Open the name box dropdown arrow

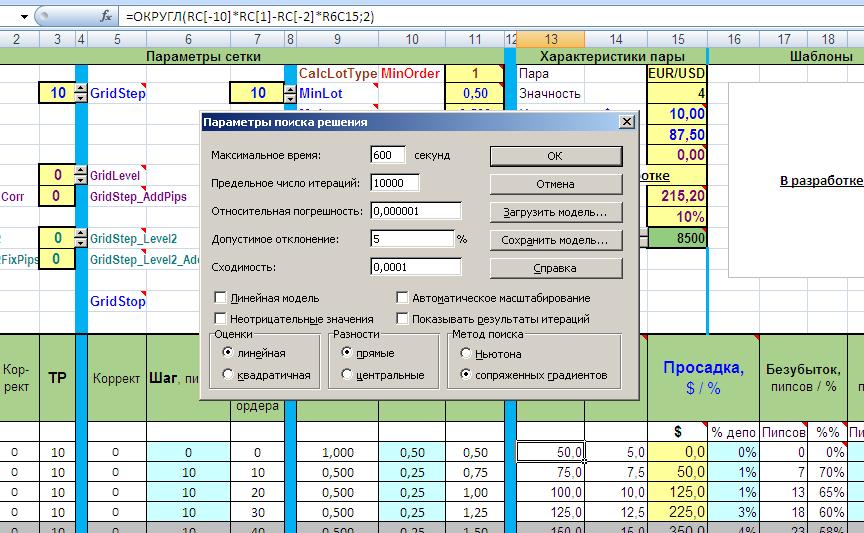click(24, 17)
